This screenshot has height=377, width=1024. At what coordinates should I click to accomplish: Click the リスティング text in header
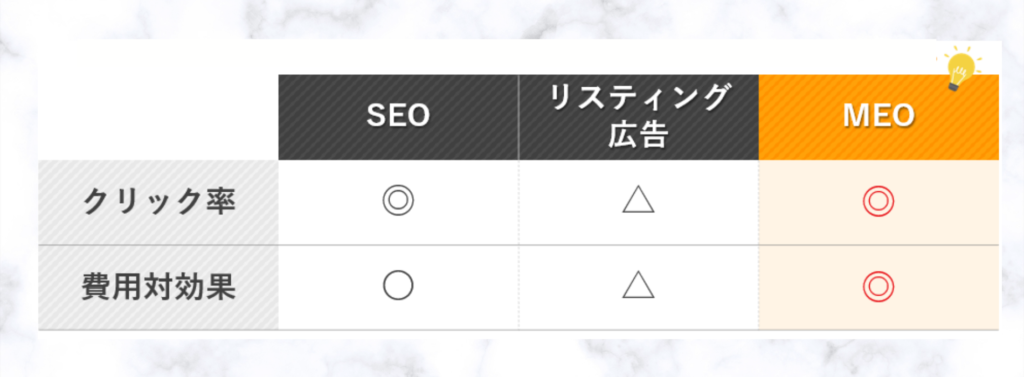(x=639, y=99)
